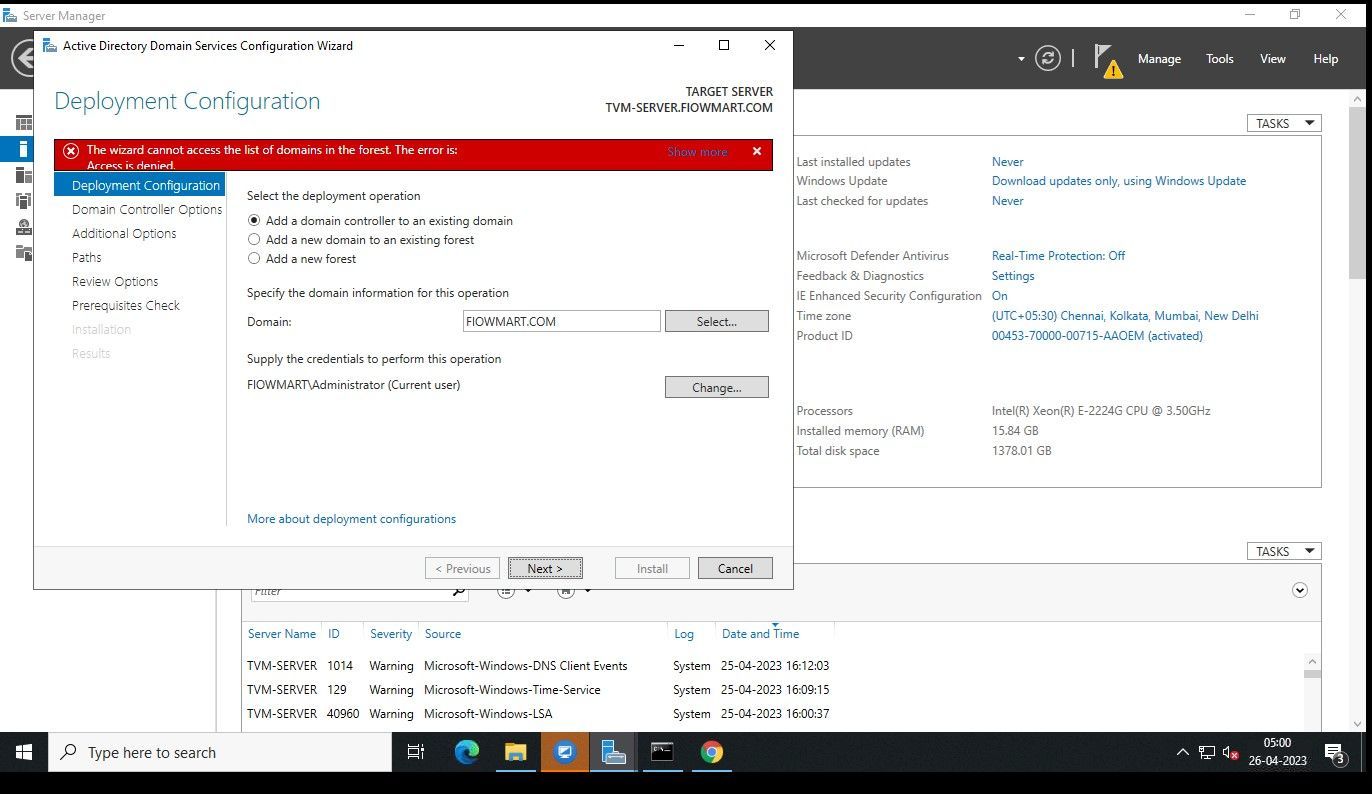Open the Windows Start menu
The width and height of the screenshot is (1372, 794).
24,752
